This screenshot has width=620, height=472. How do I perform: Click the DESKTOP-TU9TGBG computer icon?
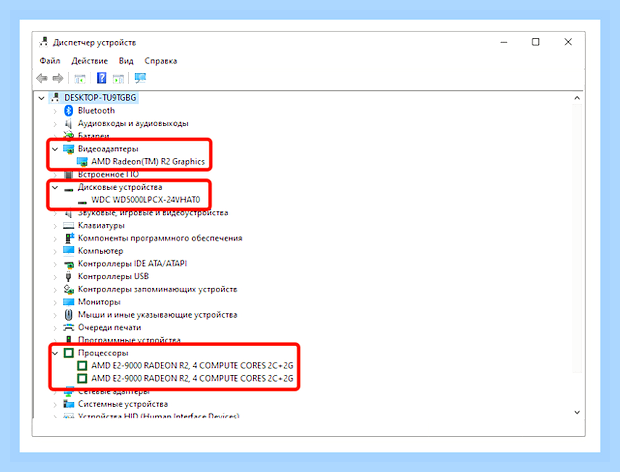[55, 97]
